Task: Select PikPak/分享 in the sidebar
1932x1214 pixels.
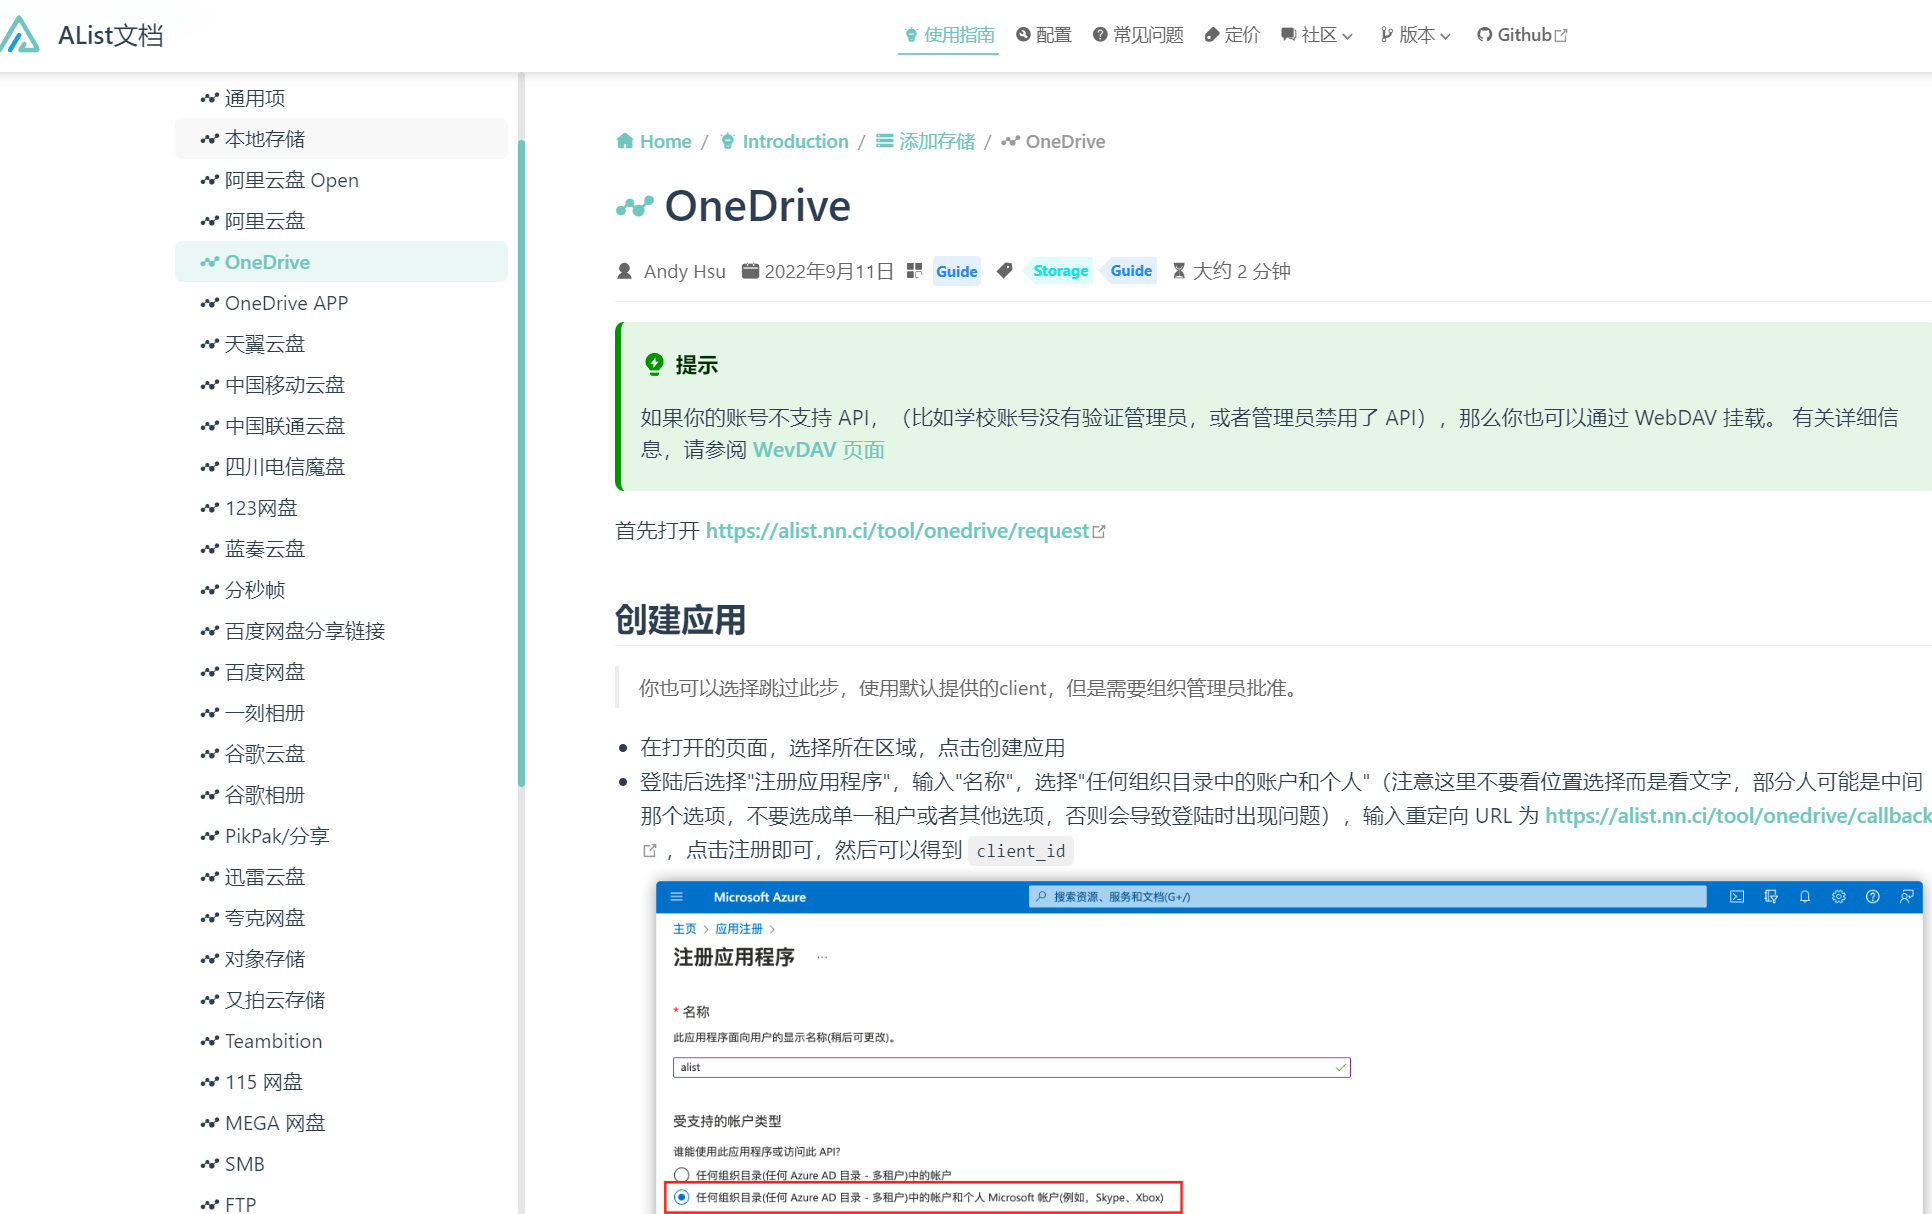Action: (341, 836)
